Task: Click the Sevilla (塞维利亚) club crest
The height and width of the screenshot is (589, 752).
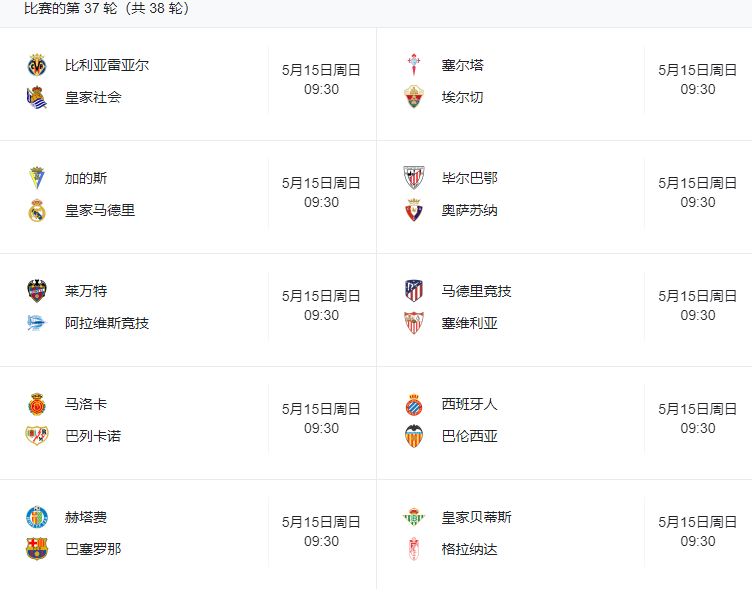Action: pos(414,323)
